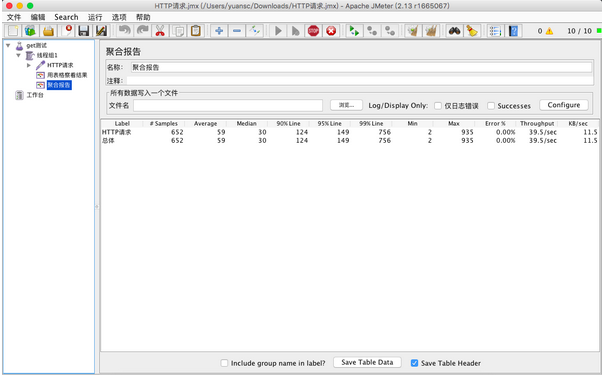Screen dimensions: 604x375
Task: Collapse the get测试 test plan node
Action: click(x=8, y=45)
